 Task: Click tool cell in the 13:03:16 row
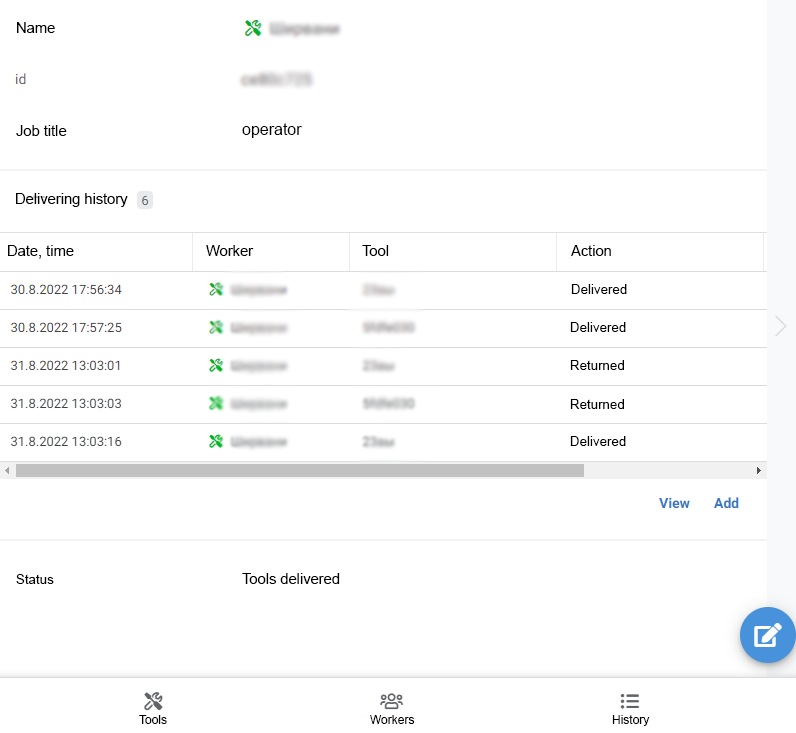pos(379,442)
